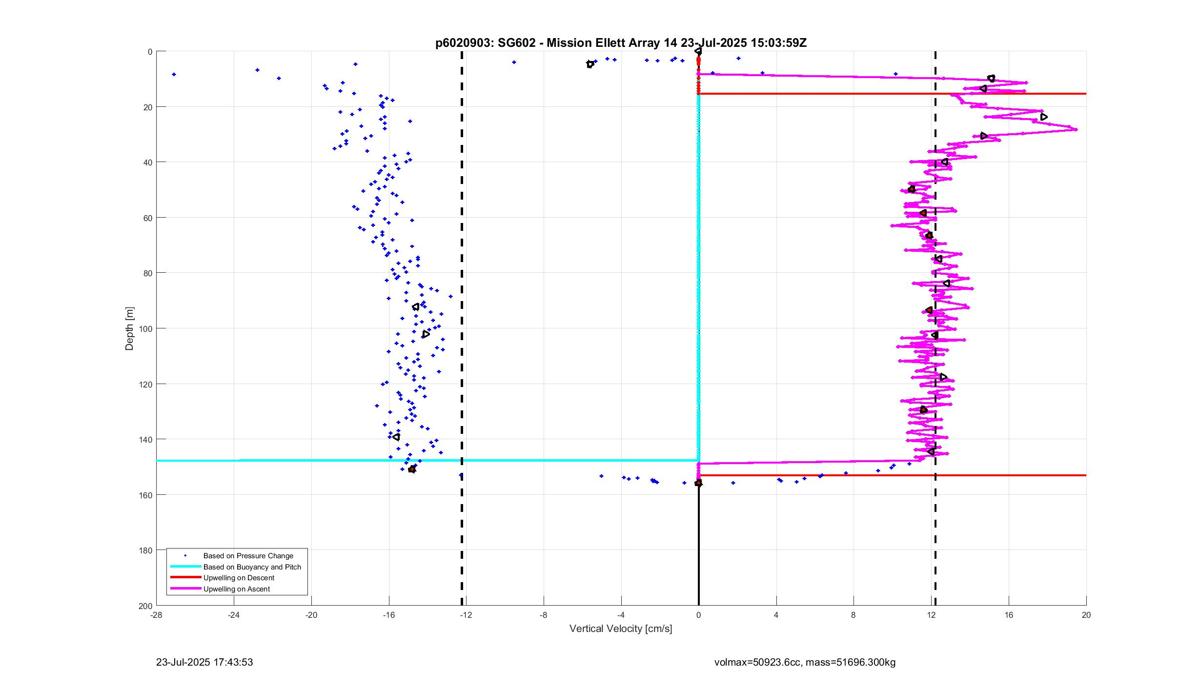Click depth-axis tick label '100'
The image size is (1200, 681).
tap(145, 329)
